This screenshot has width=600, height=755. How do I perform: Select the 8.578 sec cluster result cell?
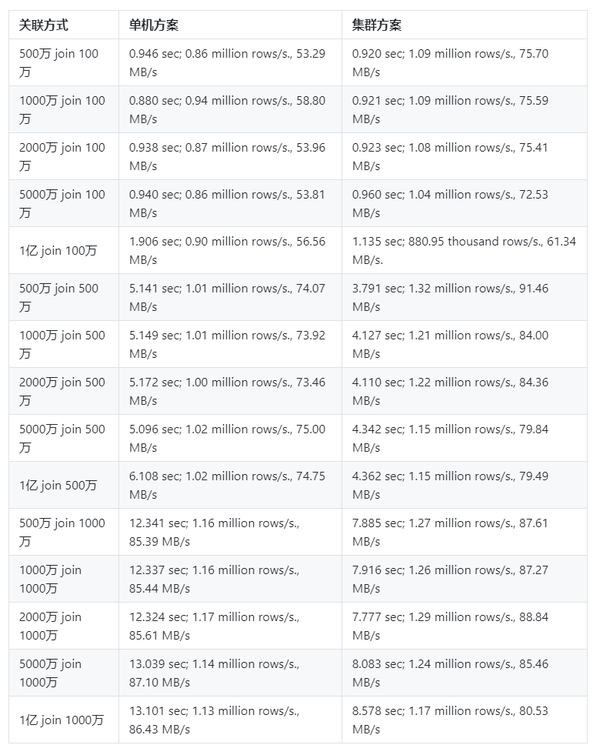click(450, 720)
